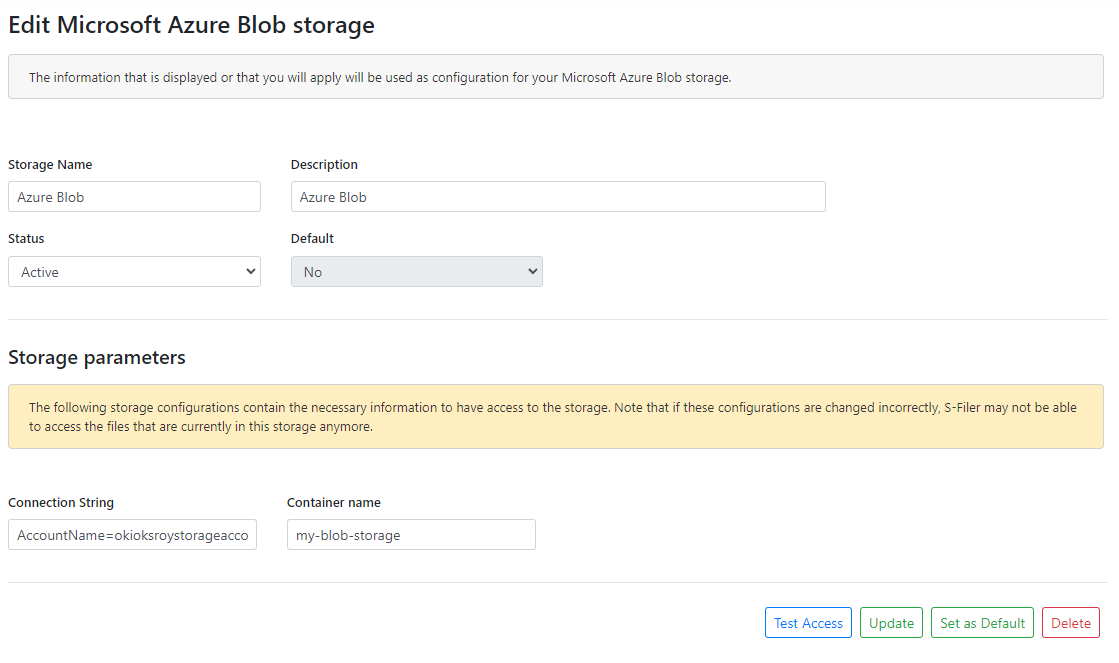Screen dimensions: 1119x663
Task: Click the Description input field
Action: tap(558, 196)
